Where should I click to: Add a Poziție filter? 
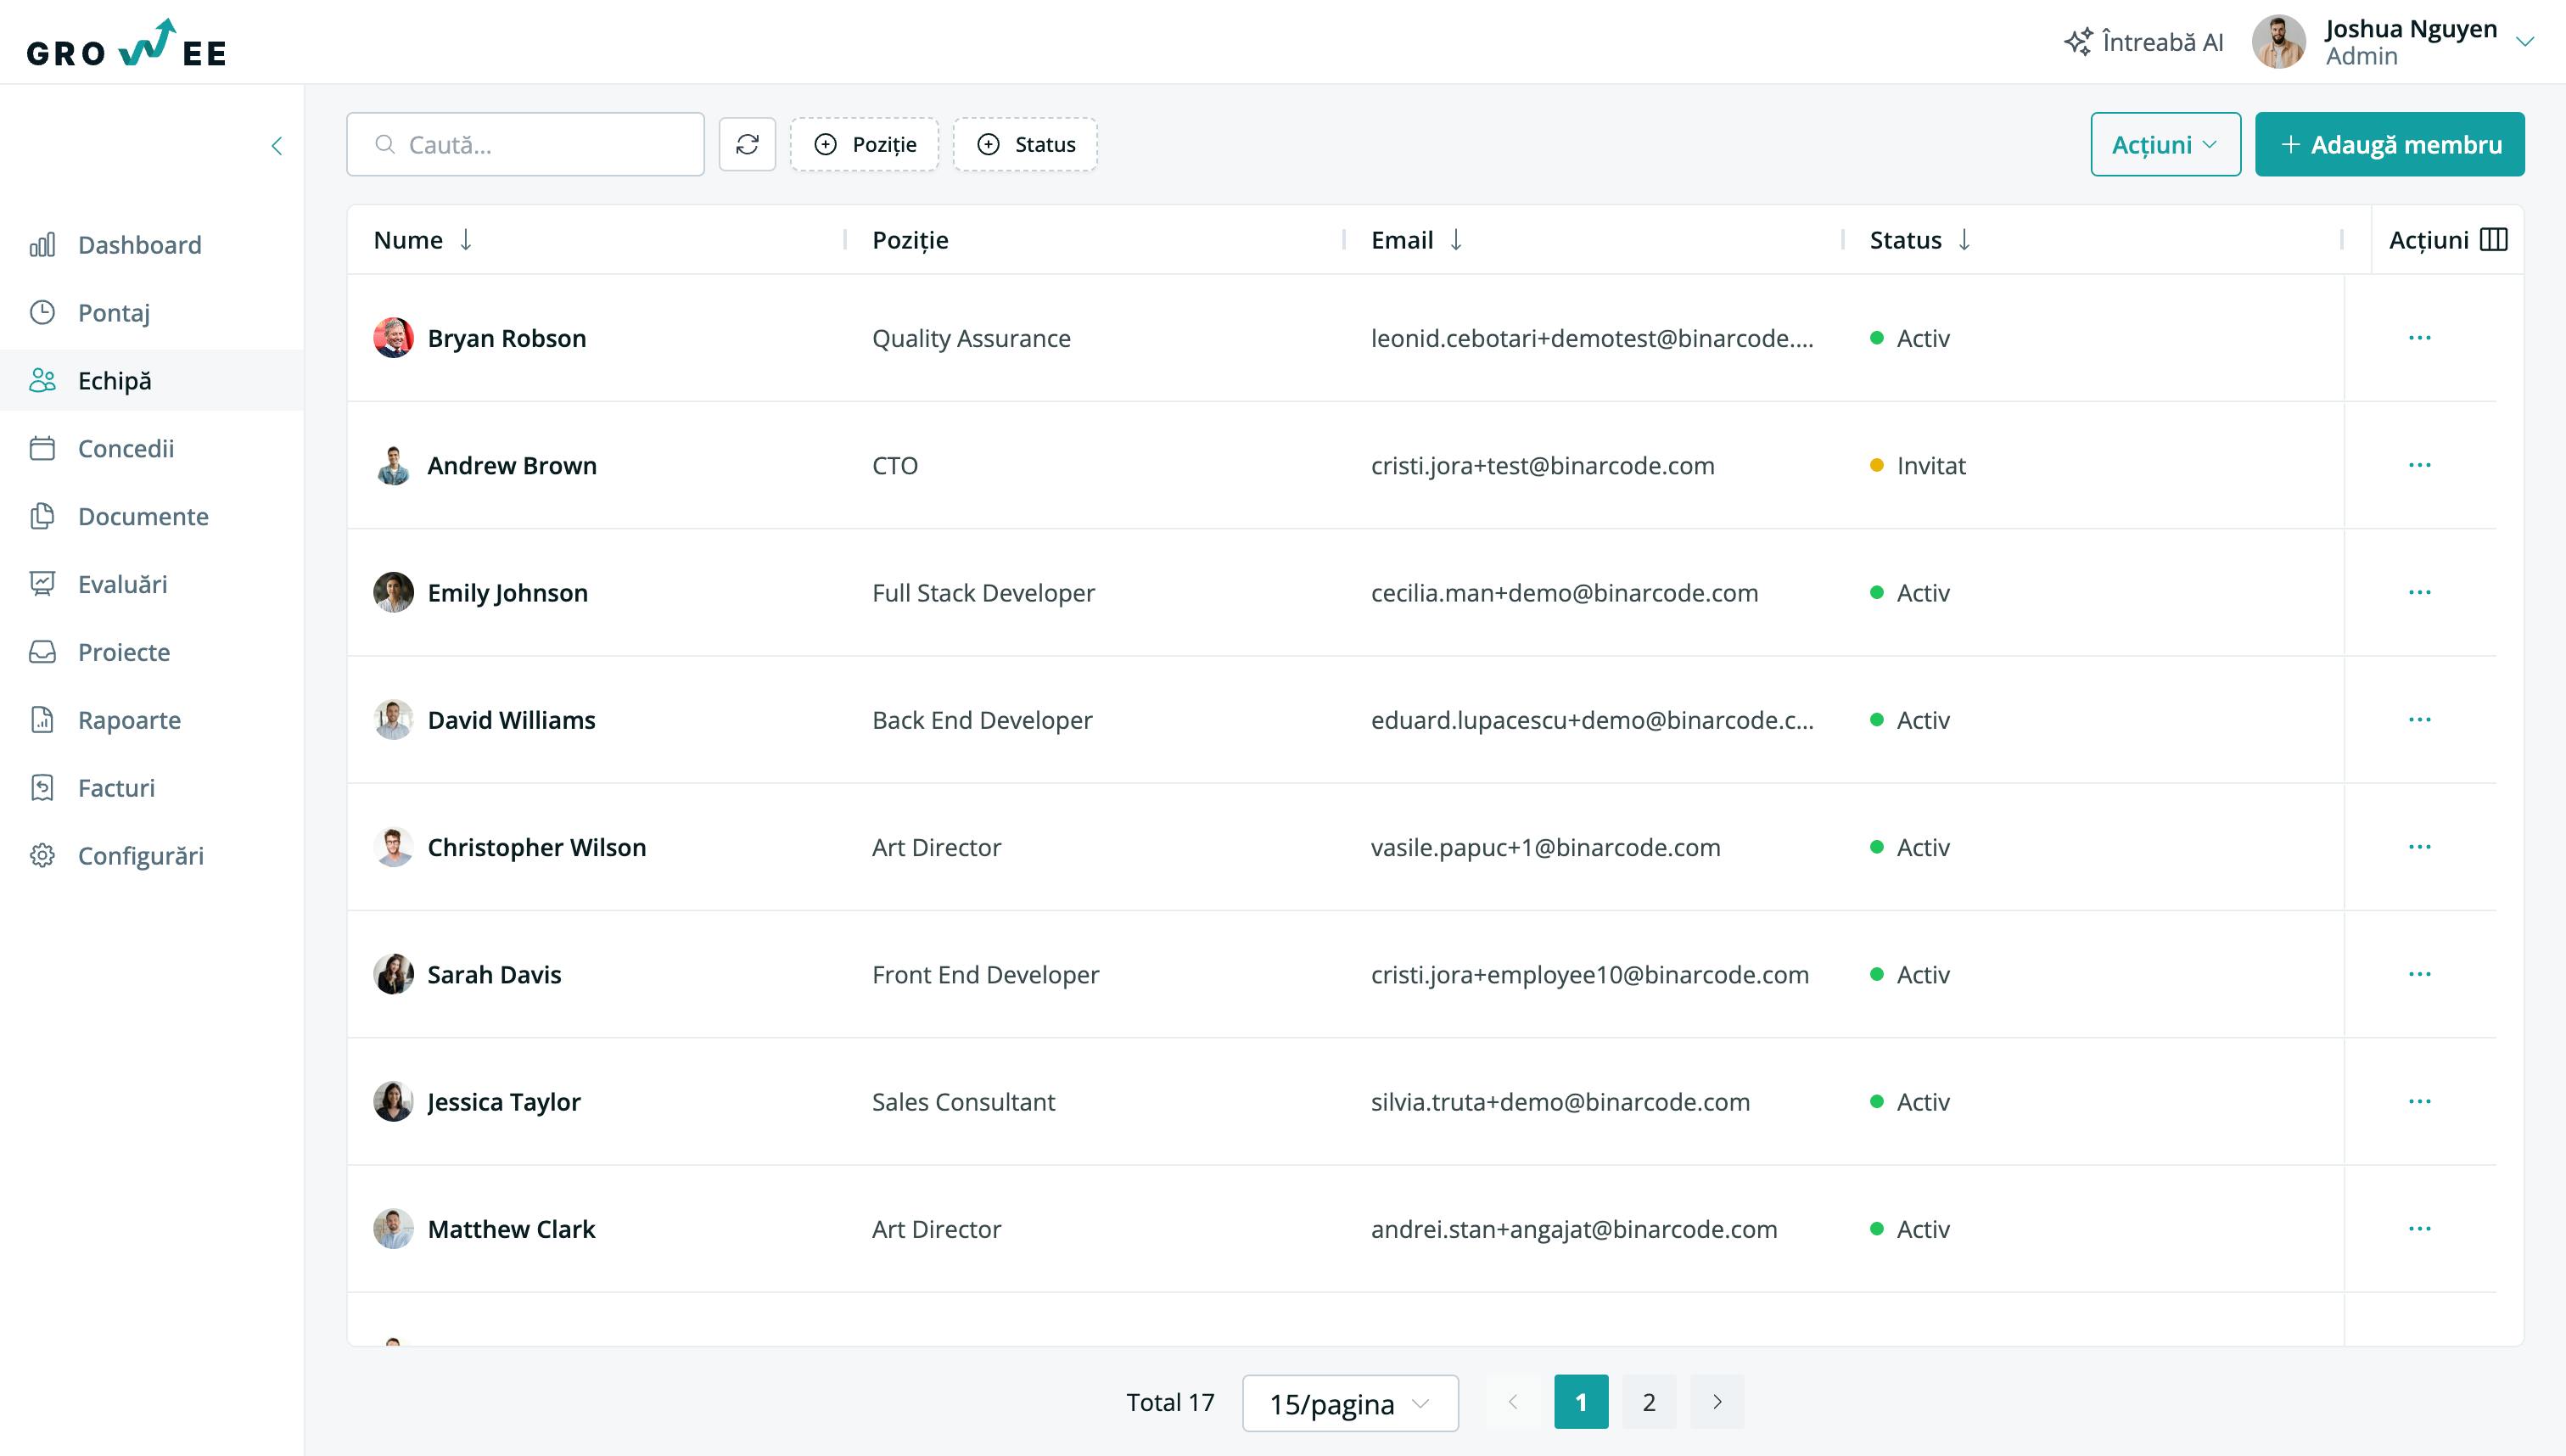864,145
